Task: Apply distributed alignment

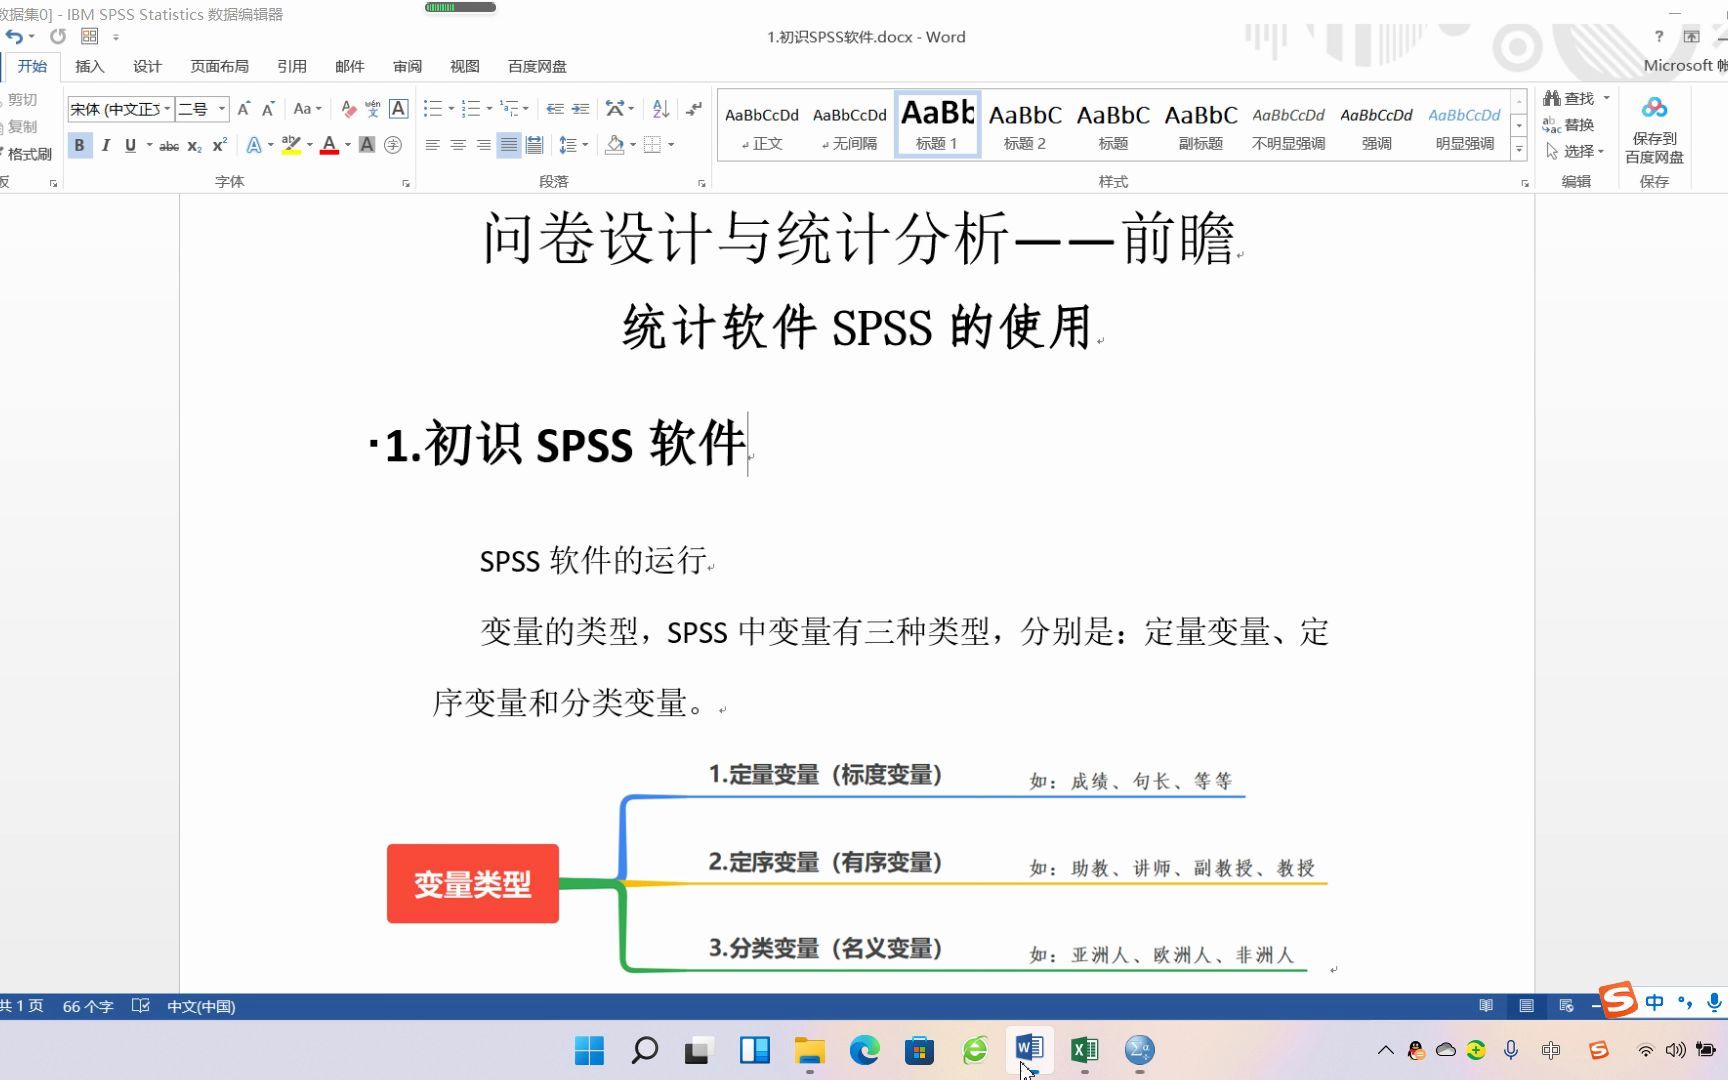Action: [535, 146]
